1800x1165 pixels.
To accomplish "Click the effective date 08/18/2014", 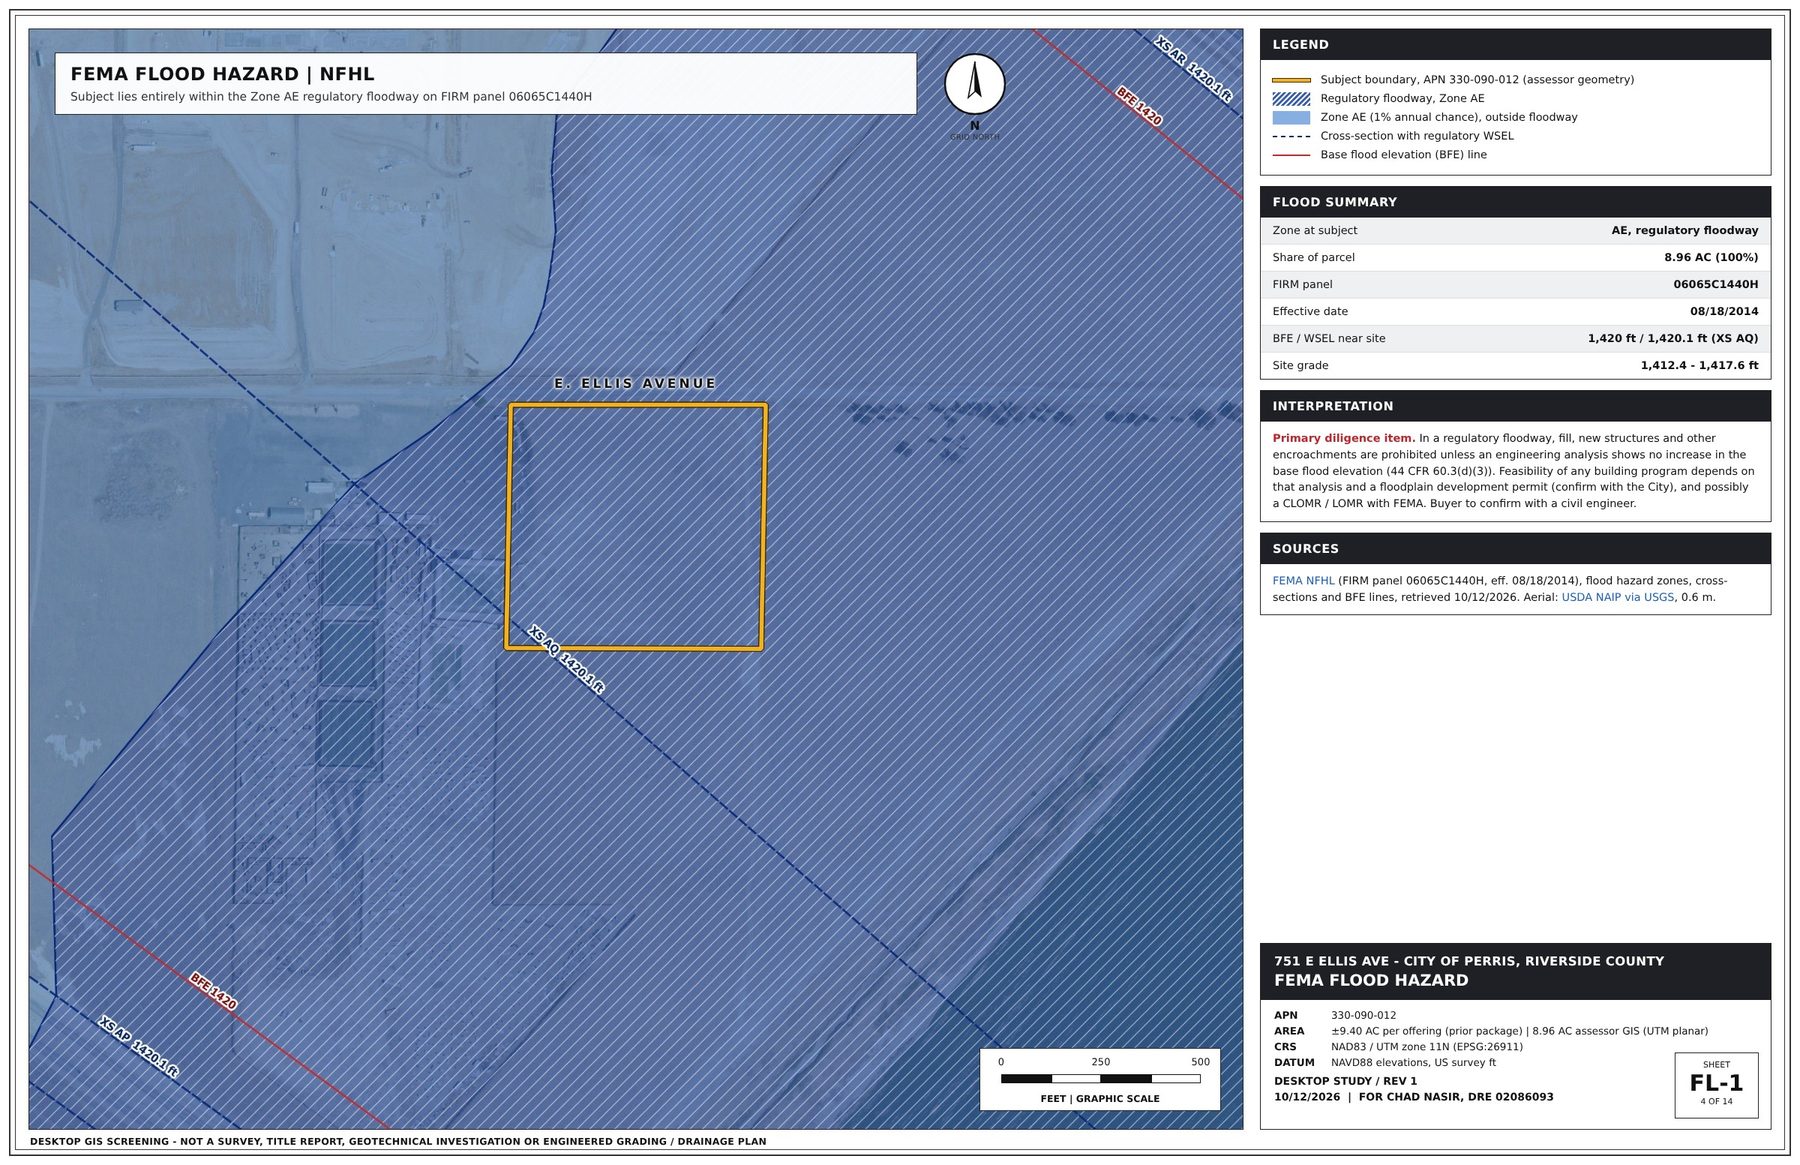I will point(1724,311).
